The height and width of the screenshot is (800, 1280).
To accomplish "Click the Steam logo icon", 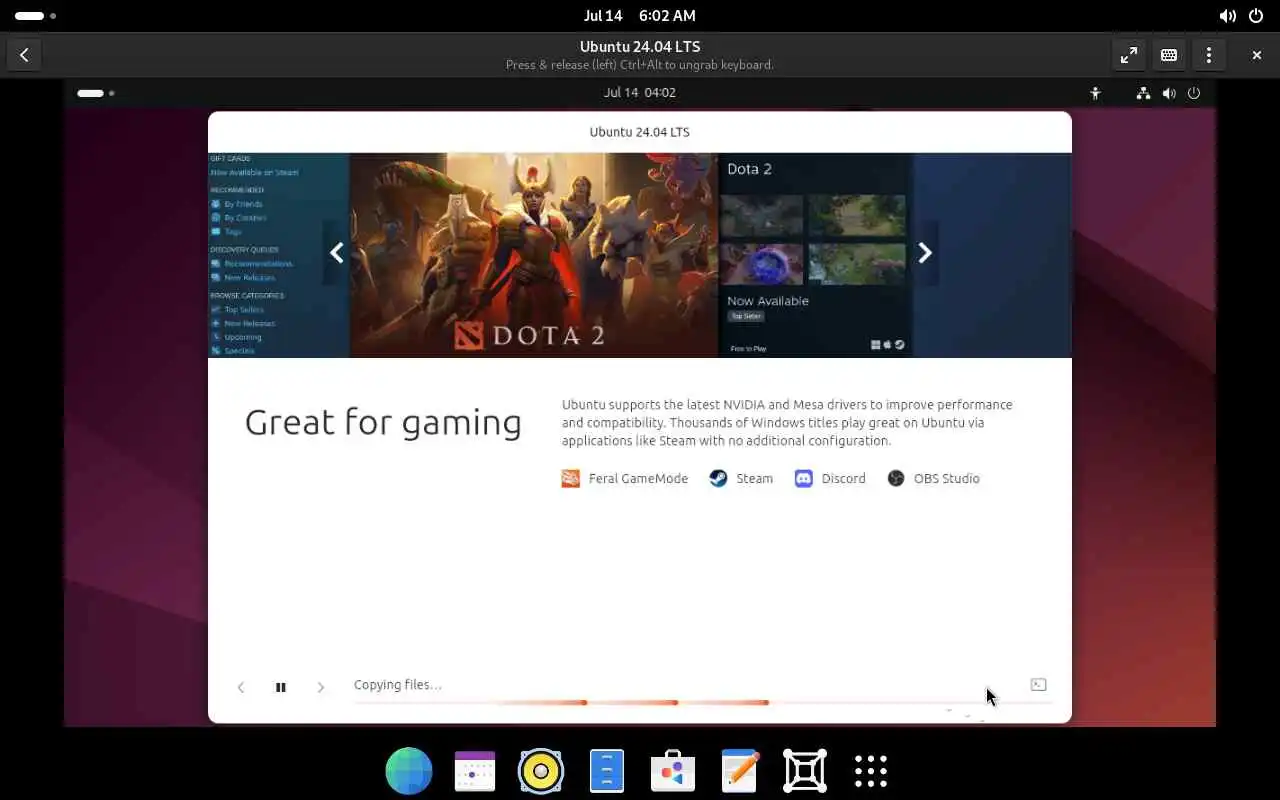I will [718, 479].
